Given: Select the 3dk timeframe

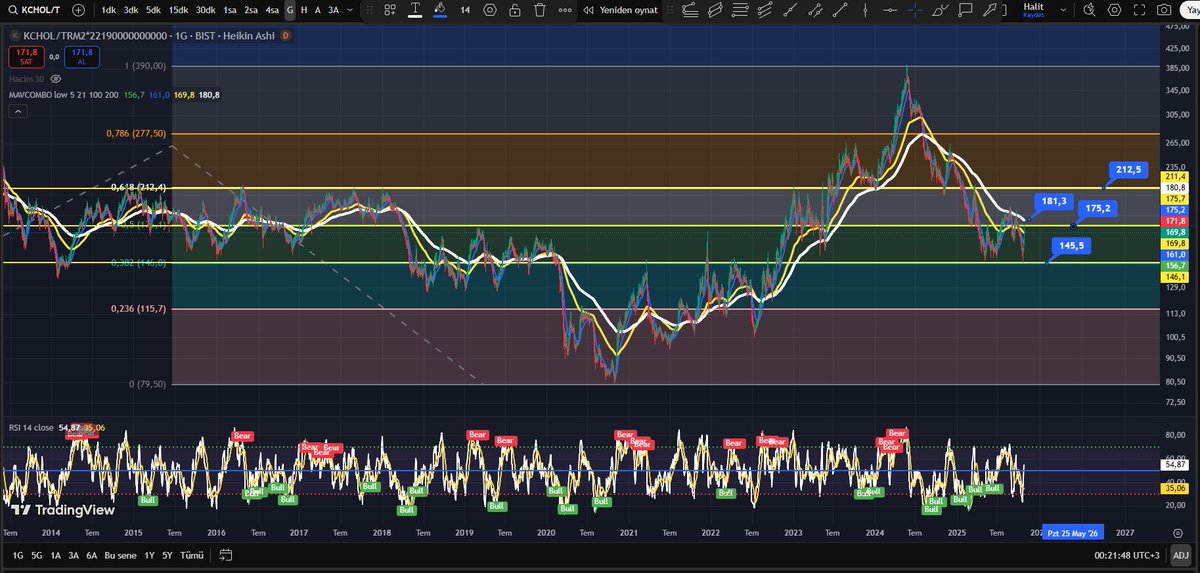Looking at the screenshot, I should tap(131, 9).
